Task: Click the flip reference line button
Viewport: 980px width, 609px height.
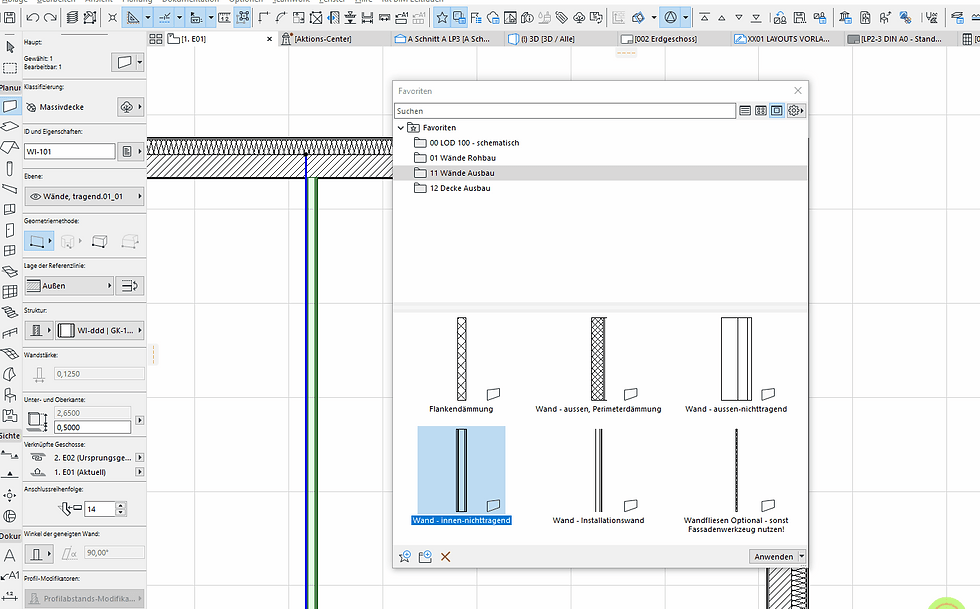Action: coord(129,286)
